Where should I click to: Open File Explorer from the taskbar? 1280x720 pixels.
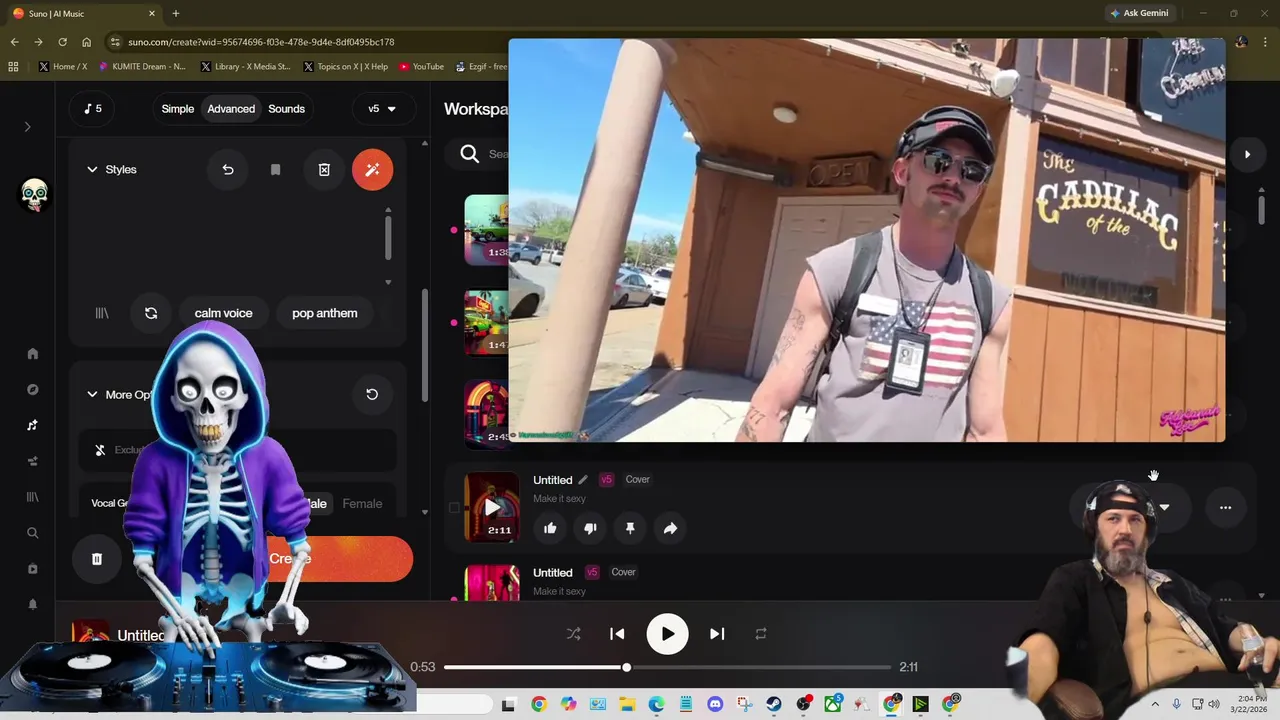tap(627, 704)
